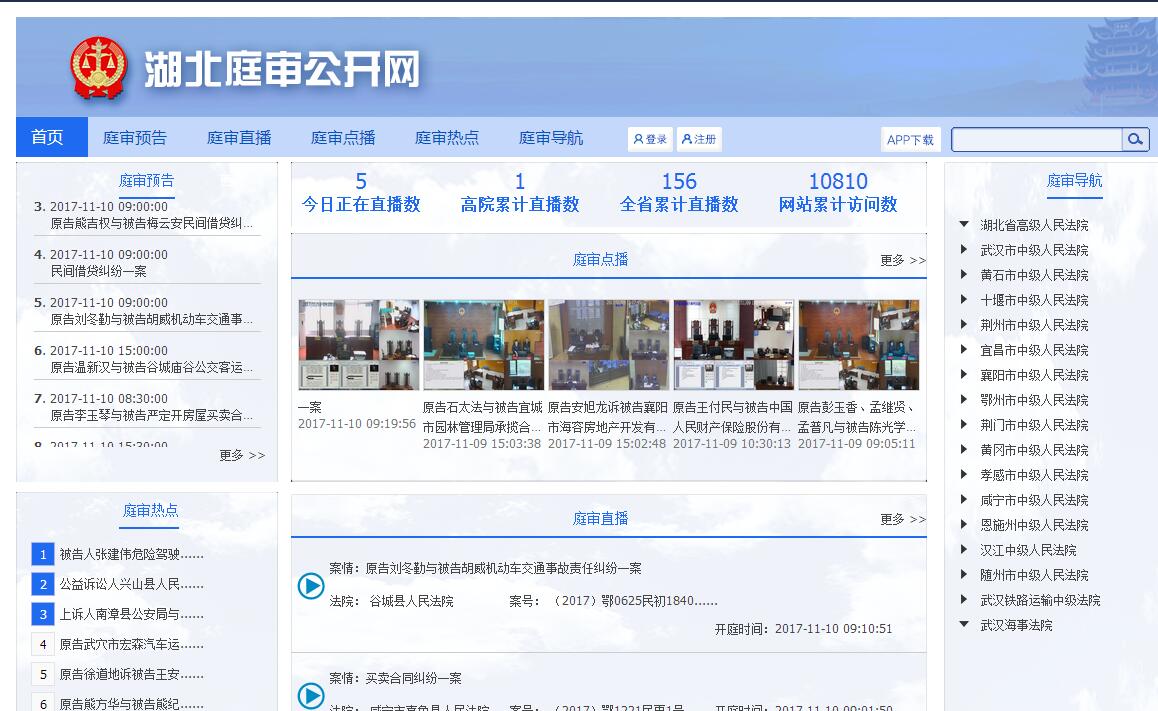Click the court emblem logo
This screenshot has height=711, width=1158.
pyautogui.click(x=99, y=68)
